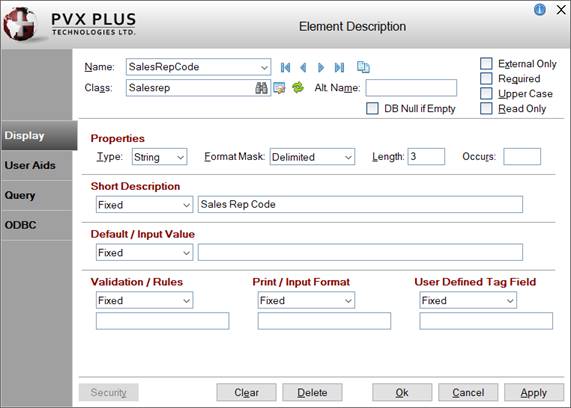Image resolution: width=571 pixels, height=408 pixels.
Task: Toggle DB Null if Empty checkbox
Action: click(x=372, y=108)
